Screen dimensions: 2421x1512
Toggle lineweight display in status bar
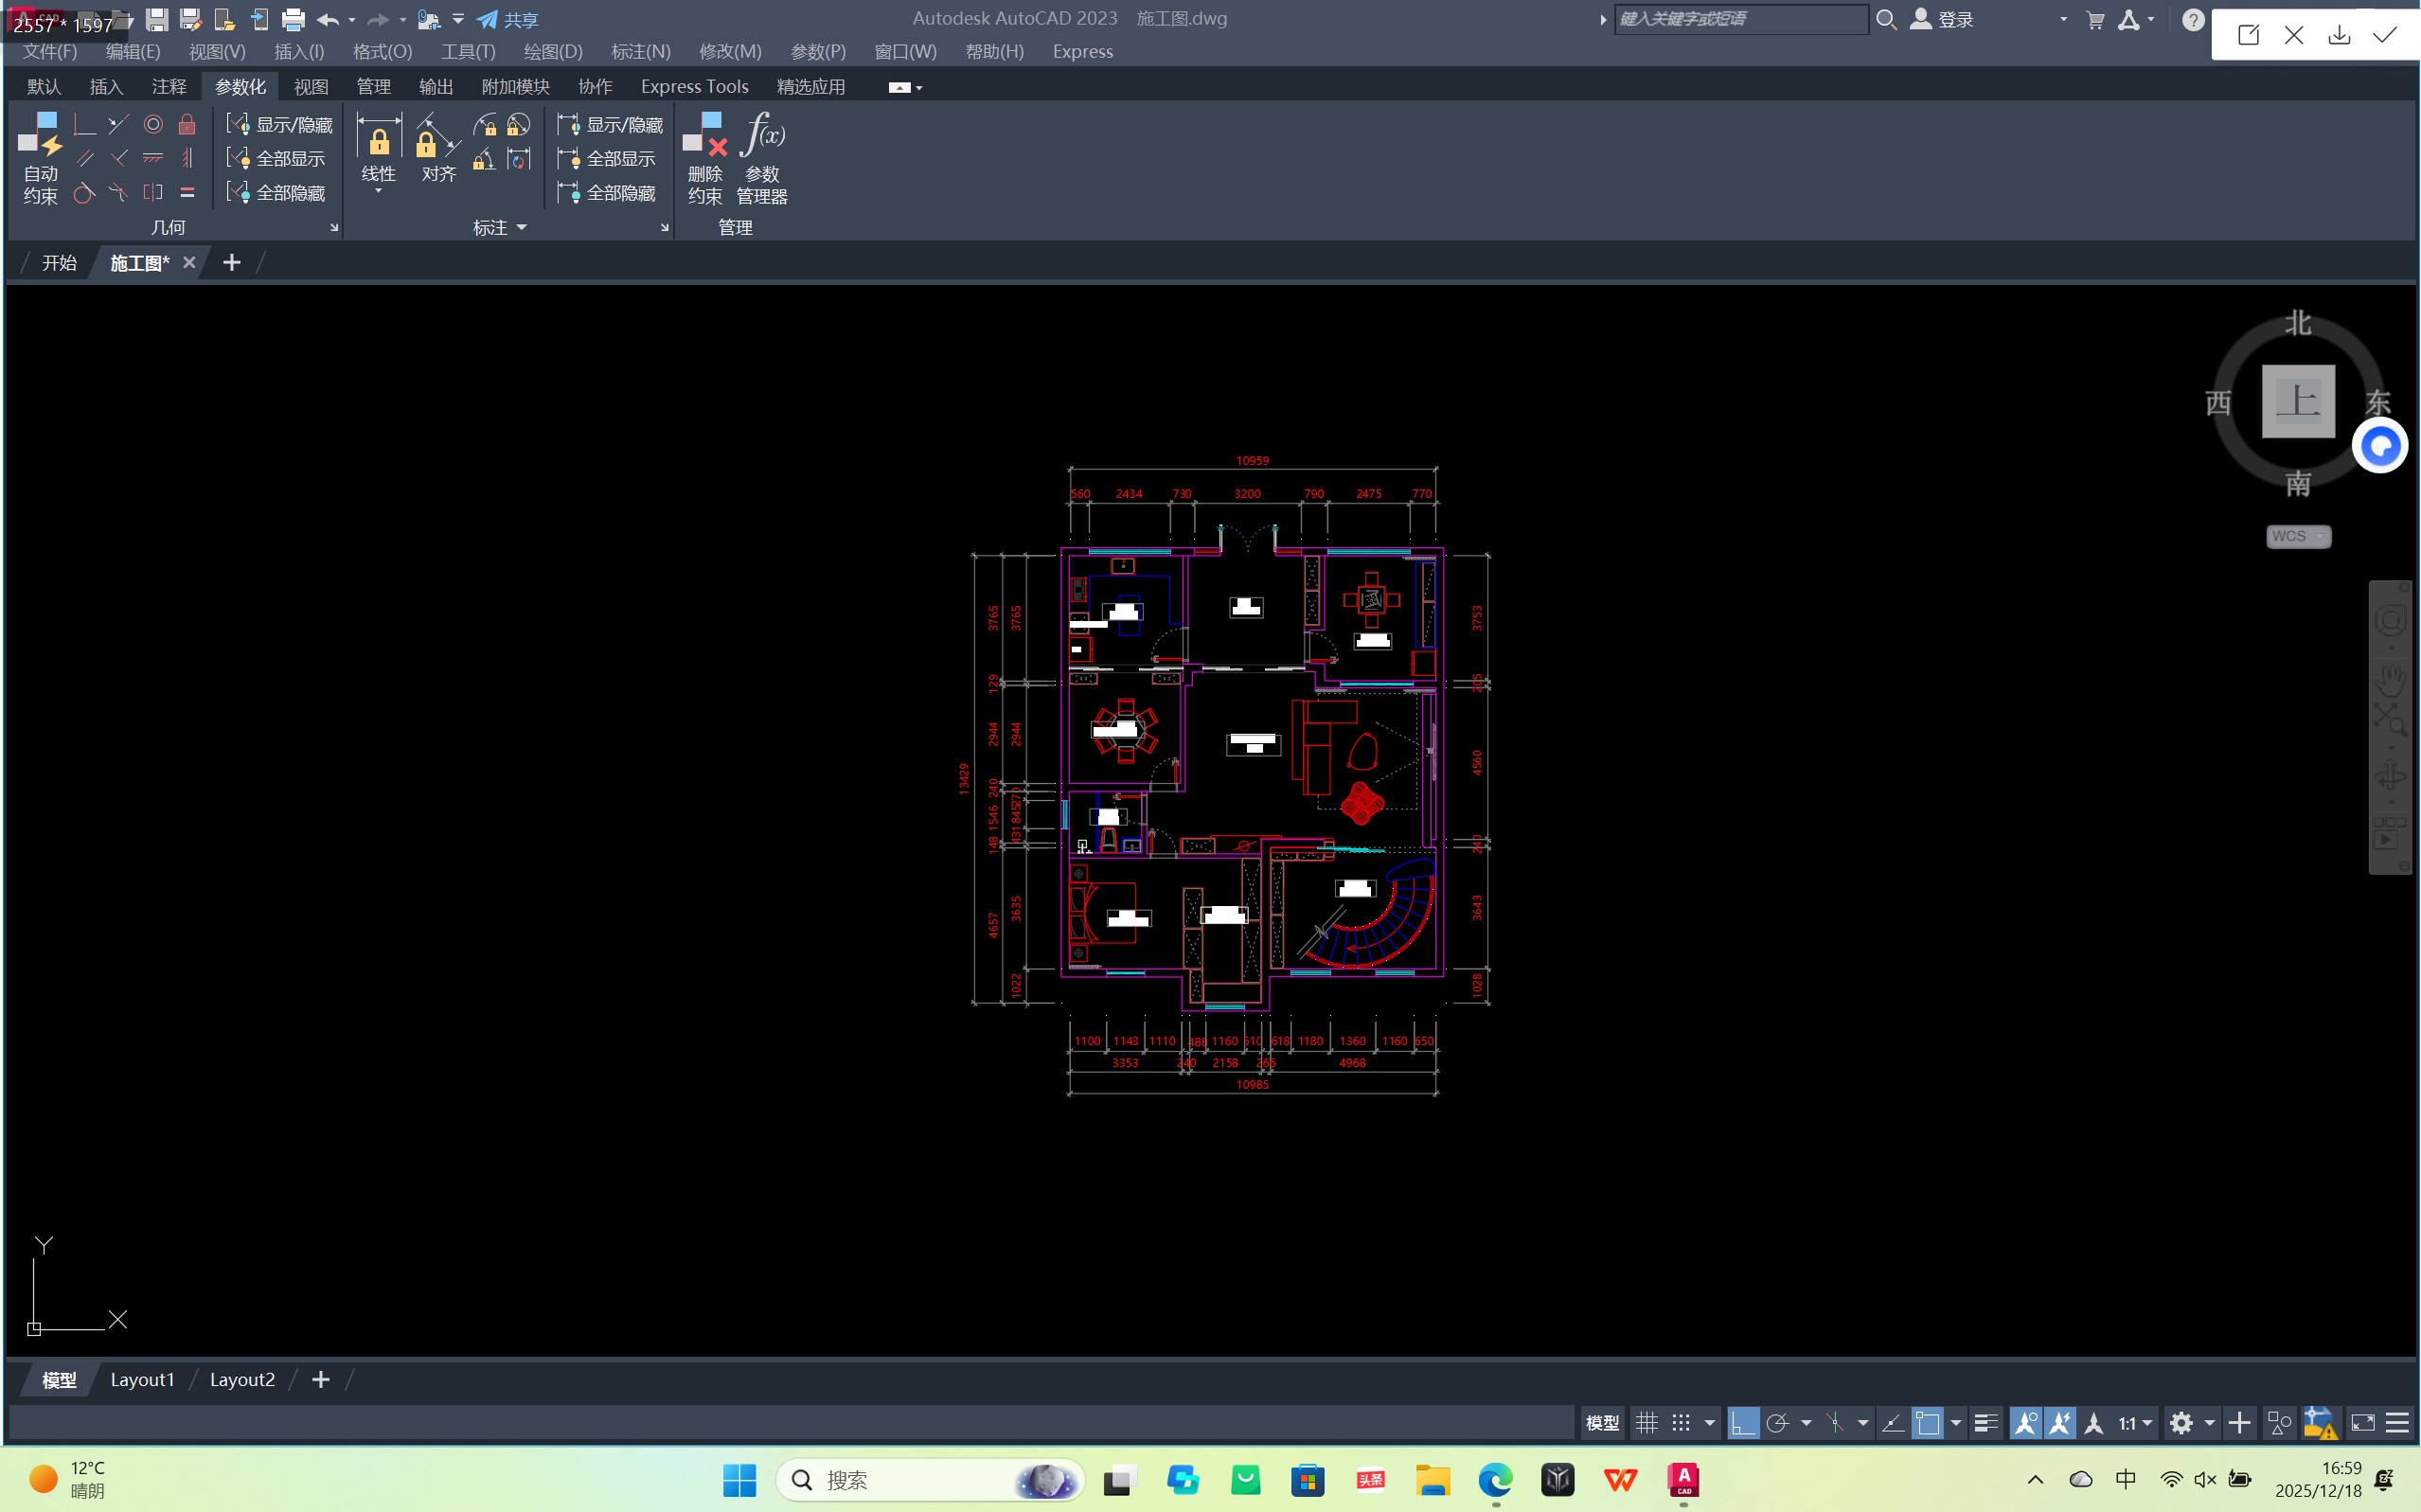(1986, 1422)
